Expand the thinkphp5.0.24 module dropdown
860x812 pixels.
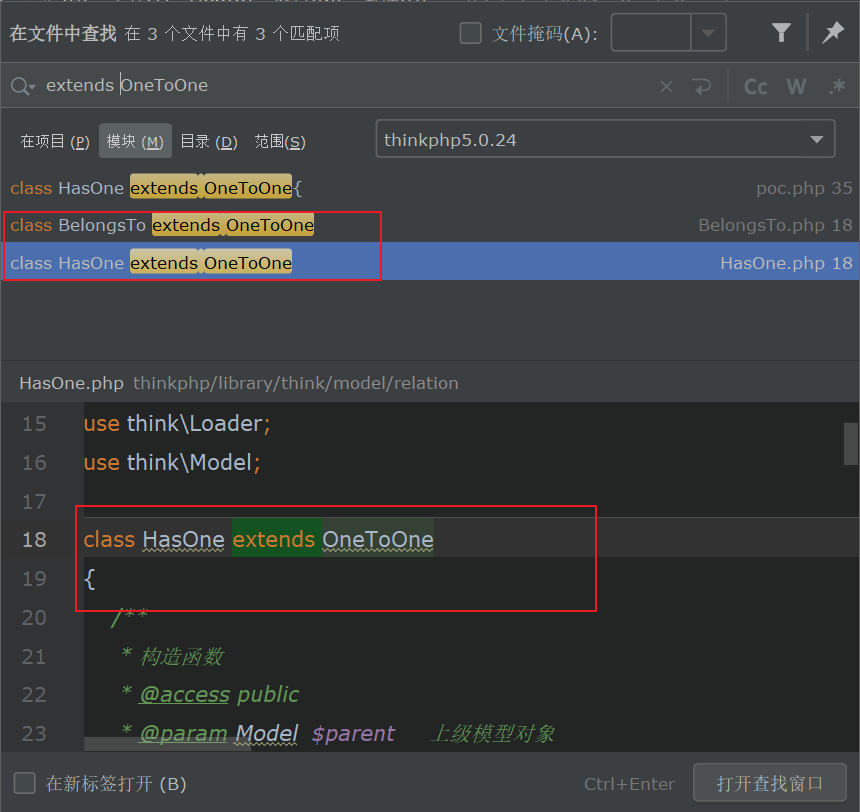(x=816, y=140)
